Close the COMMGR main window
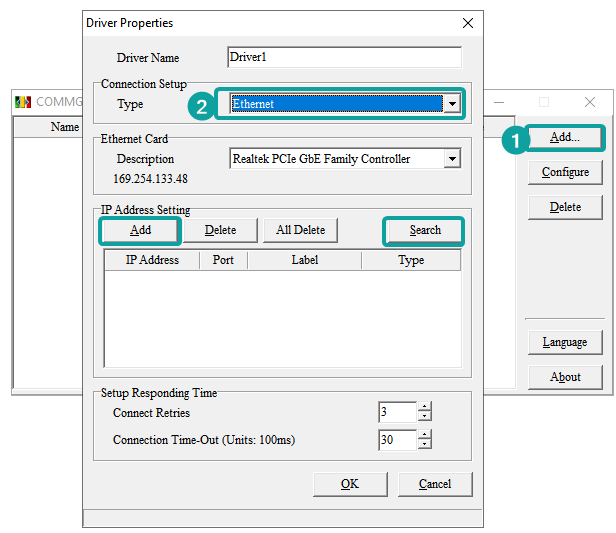 pyautogui.click(x=590, y=102)
